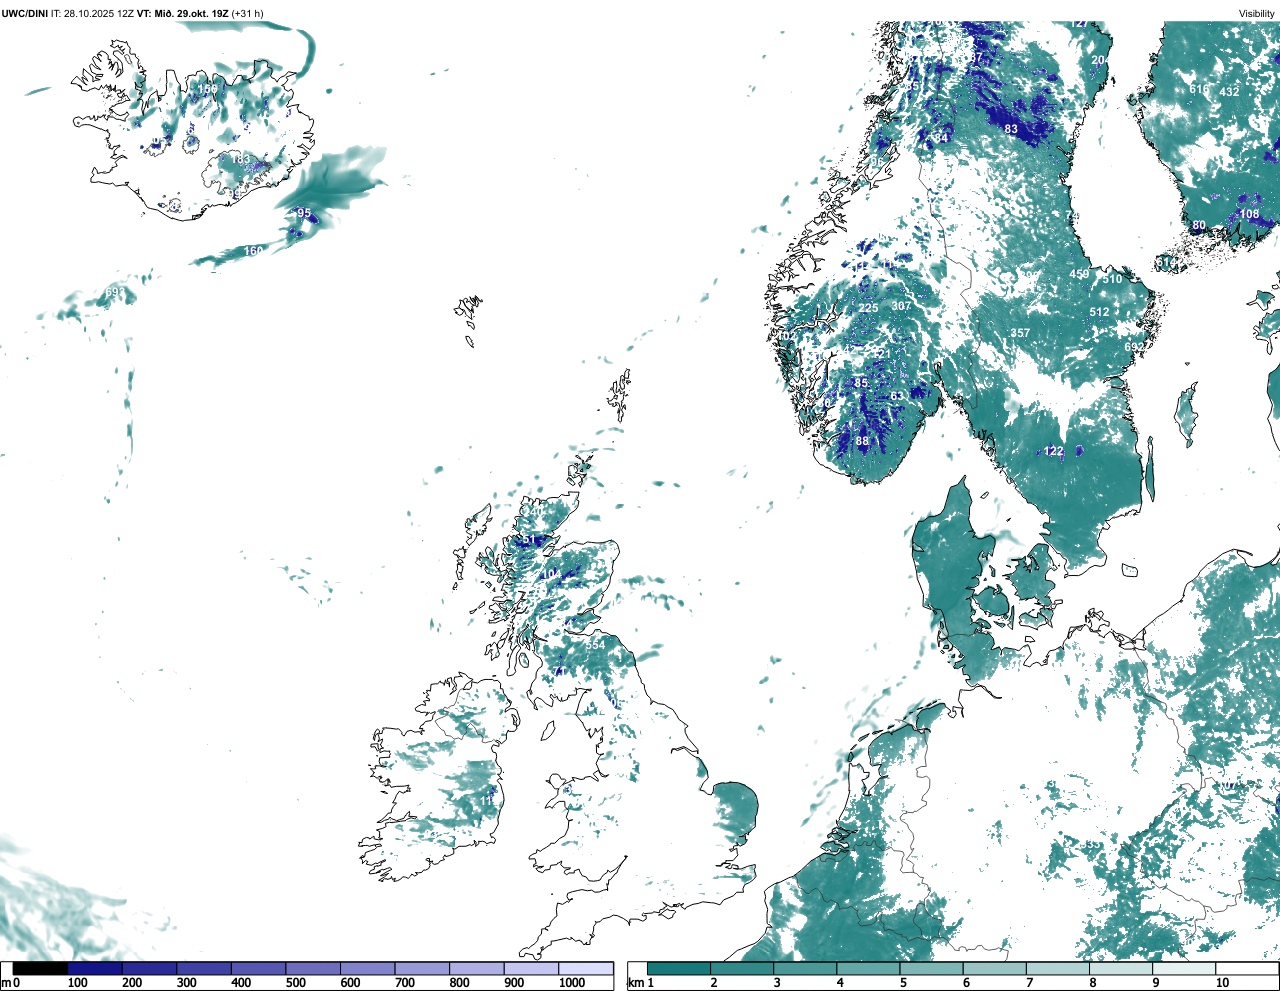The width and height of the screenshot is (1280, 991).
Task: Click the '225' value over Norway
Action: tap(869, 308)
